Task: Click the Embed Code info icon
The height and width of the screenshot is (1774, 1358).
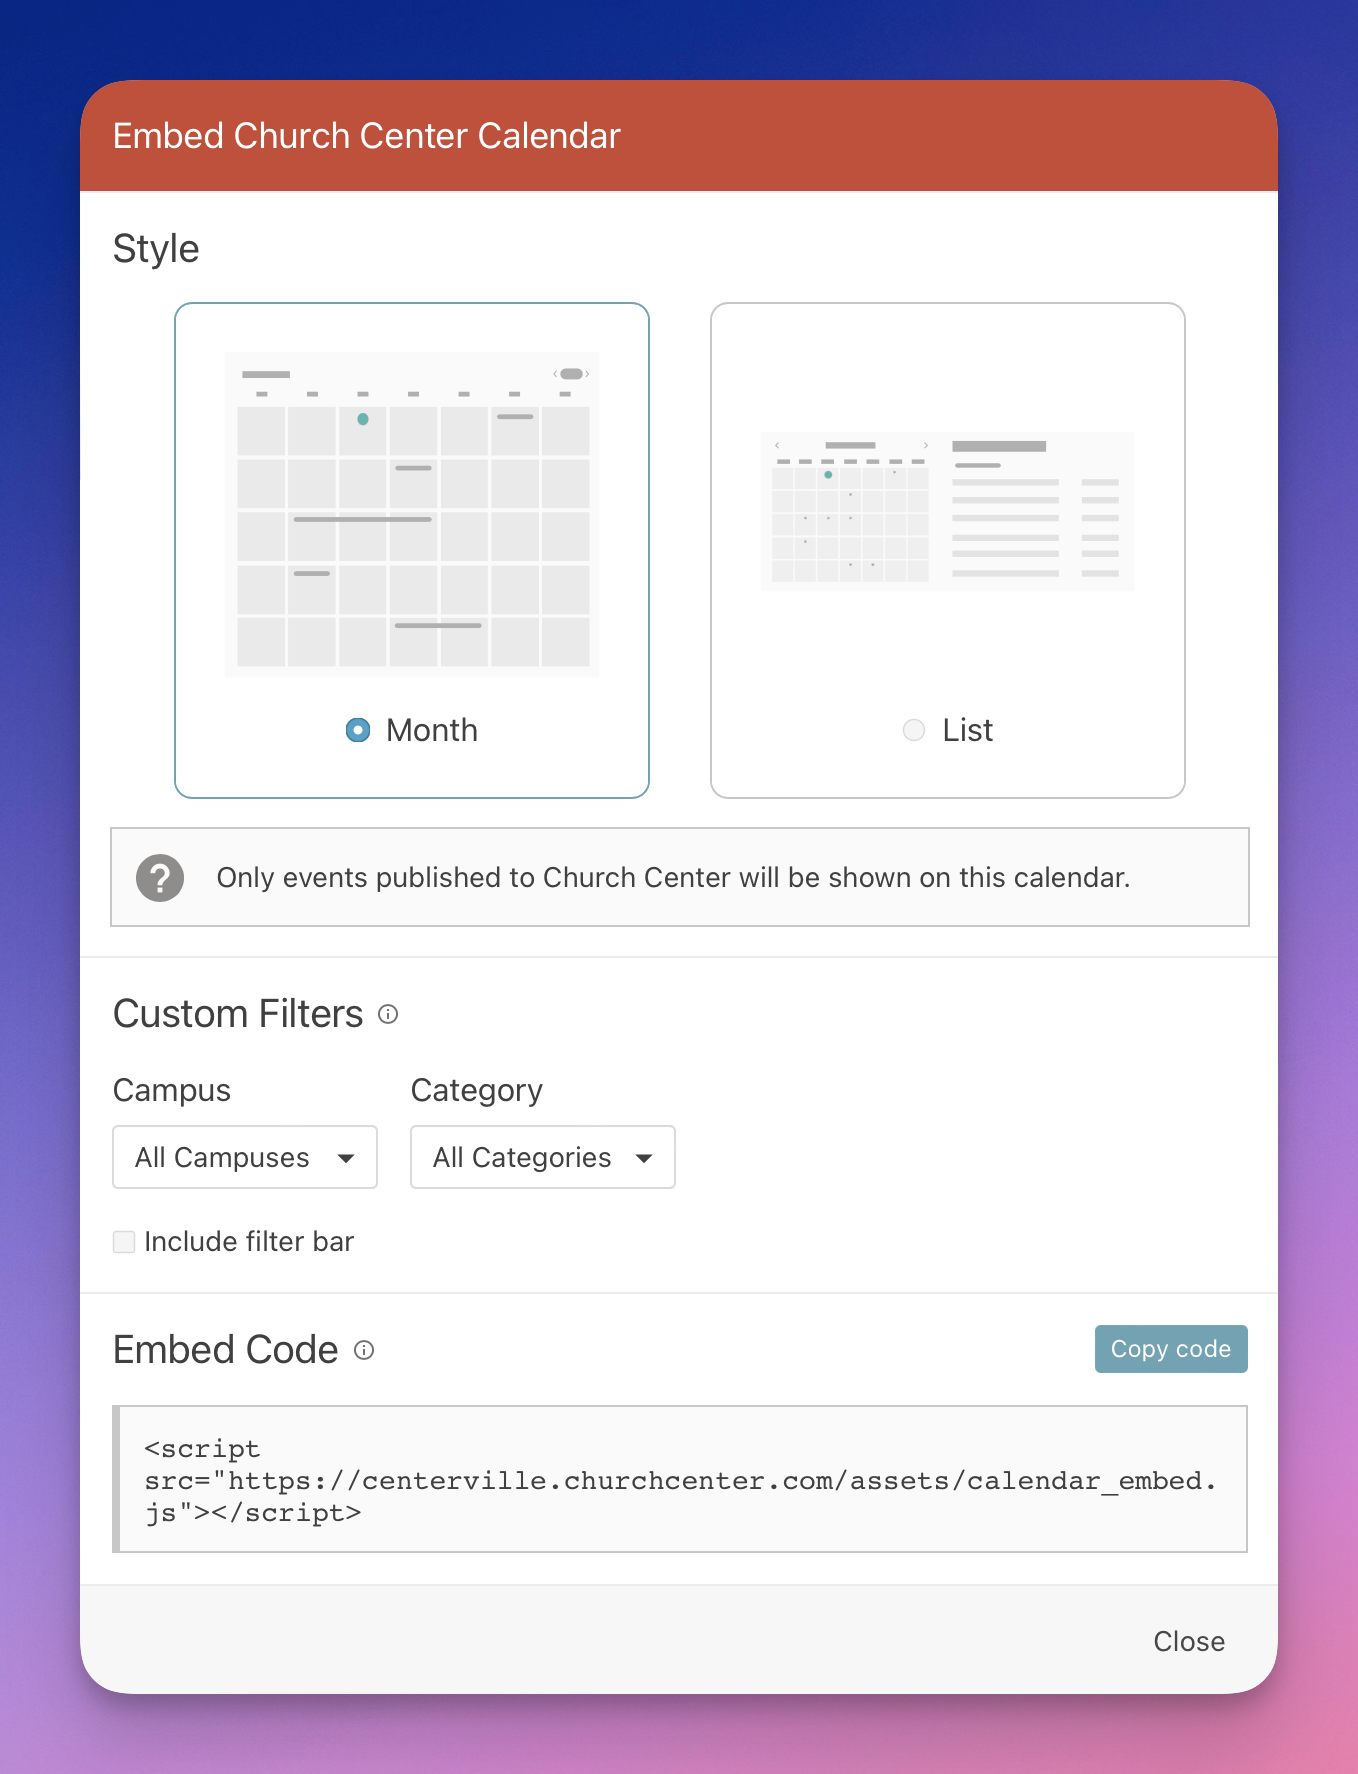Action: click(x=364, y=1350)
